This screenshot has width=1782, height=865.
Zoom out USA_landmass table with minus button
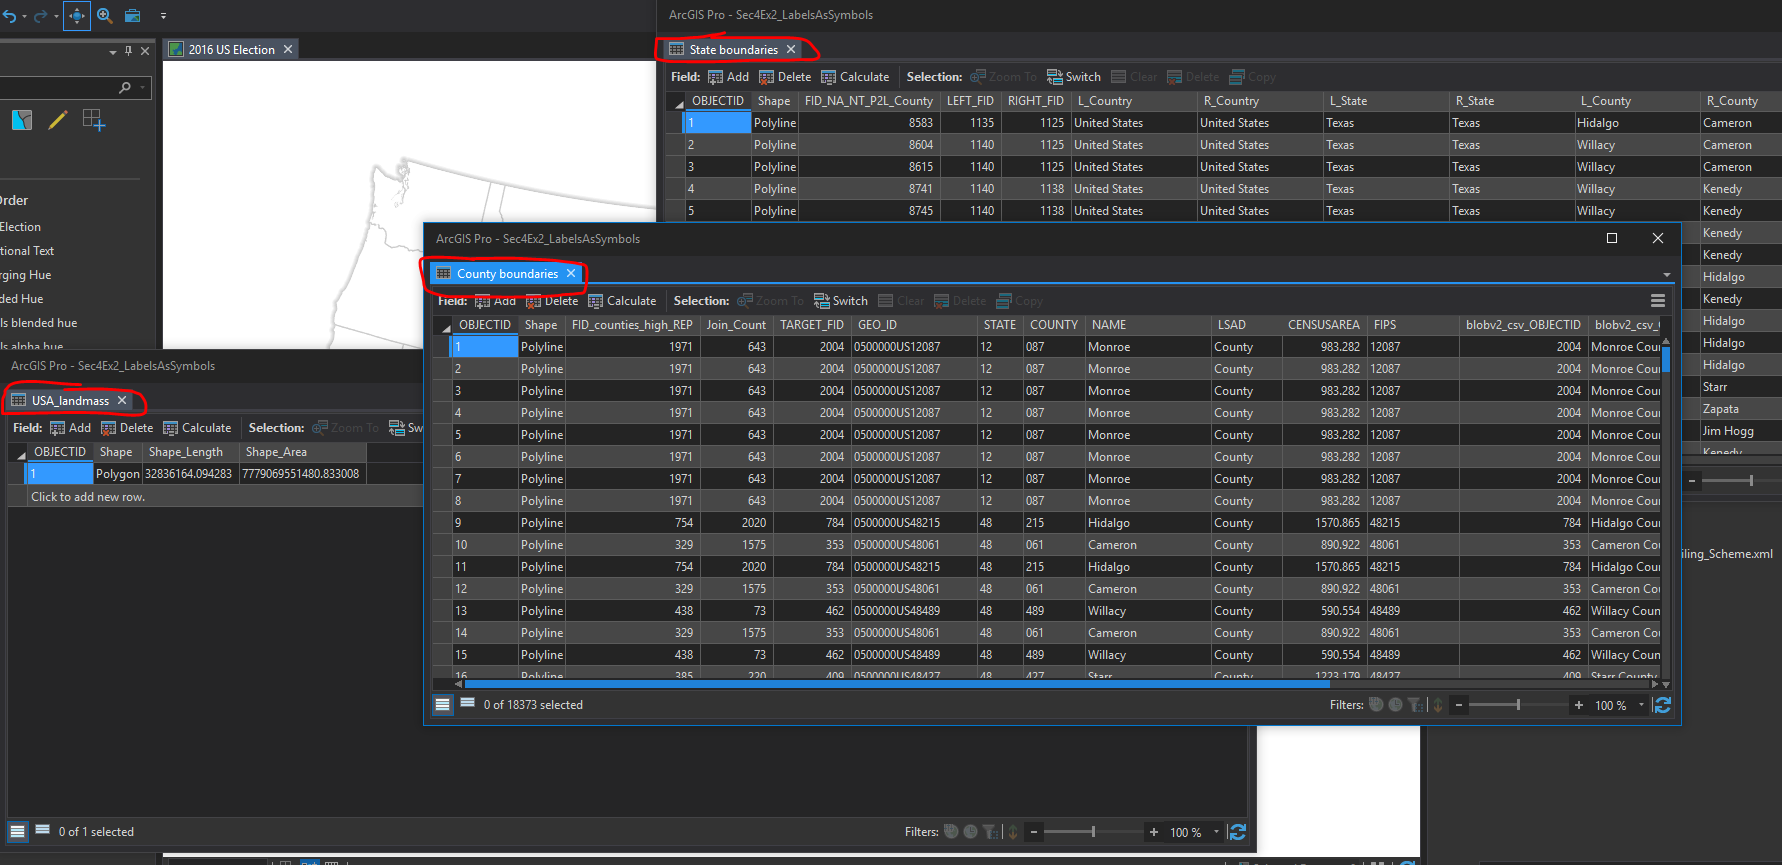pyautogui.click(x=1034, y=832)
